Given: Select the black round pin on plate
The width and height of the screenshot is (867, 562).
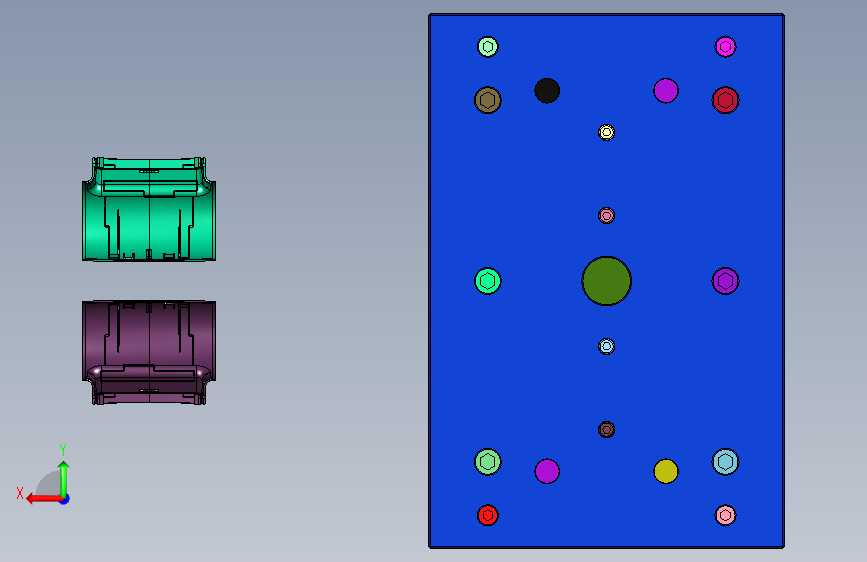Looking at the screenshot, I should click(547, 91).
